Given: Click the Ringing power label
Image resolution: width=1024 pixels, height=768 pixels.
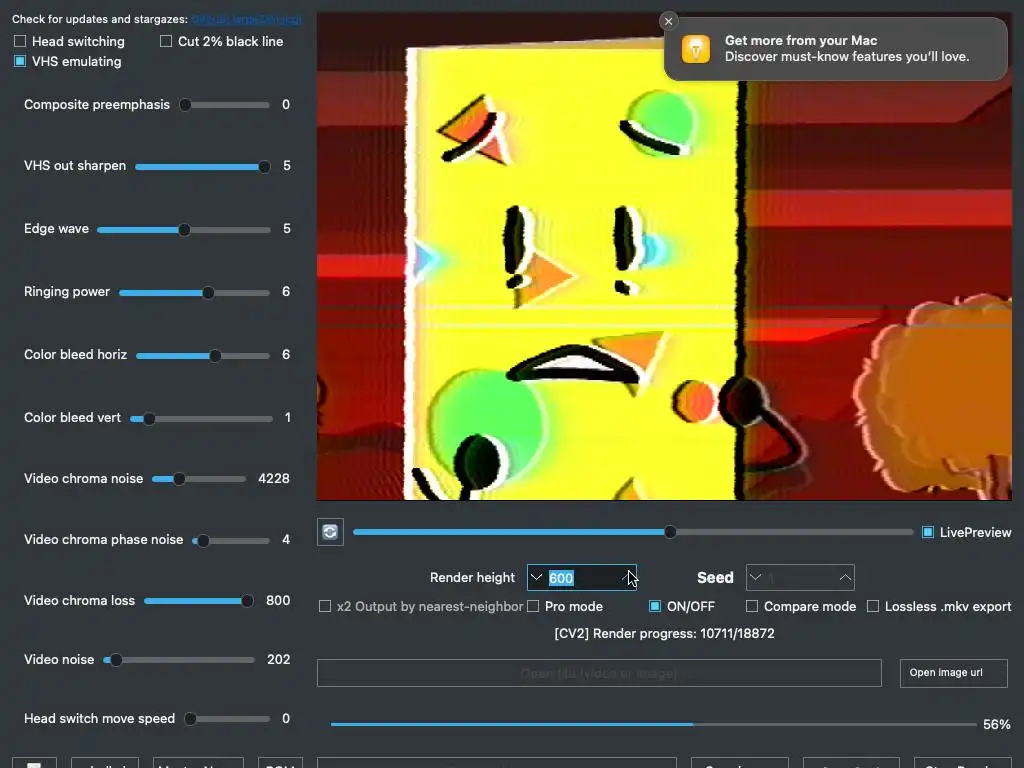Looking at the screenshot, I should 67,291.
